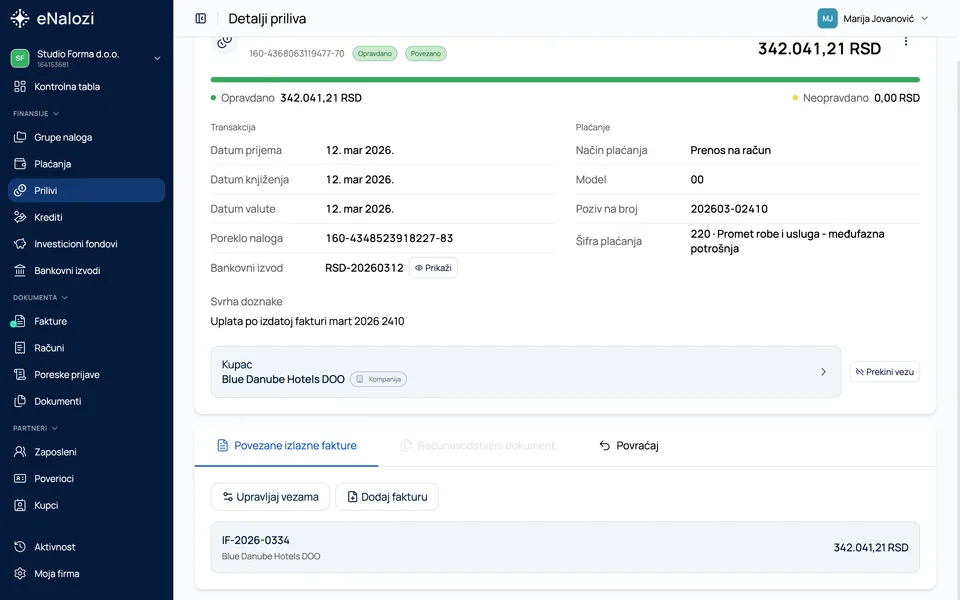
Task: Select Krediti icon in sidebar
Action: click(x=20, y=217)
